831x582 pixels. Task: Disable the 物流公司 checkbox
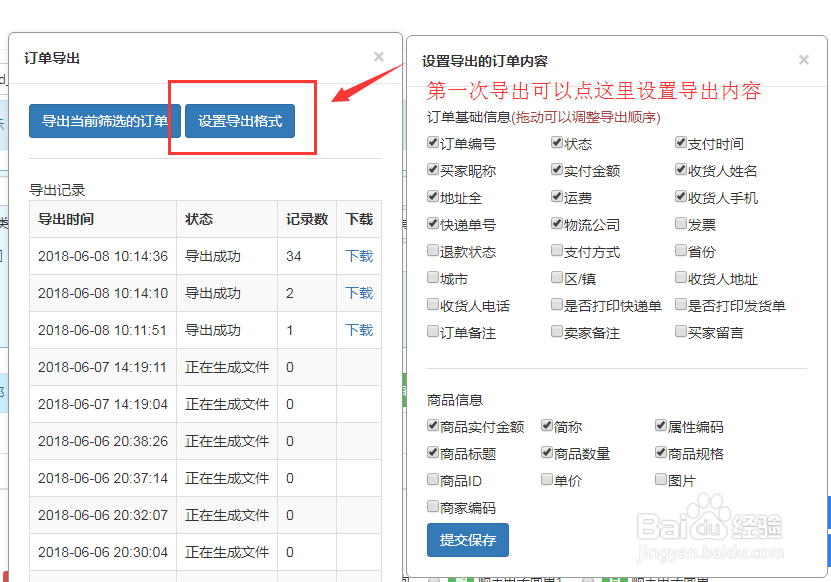(x=556, y=224)
